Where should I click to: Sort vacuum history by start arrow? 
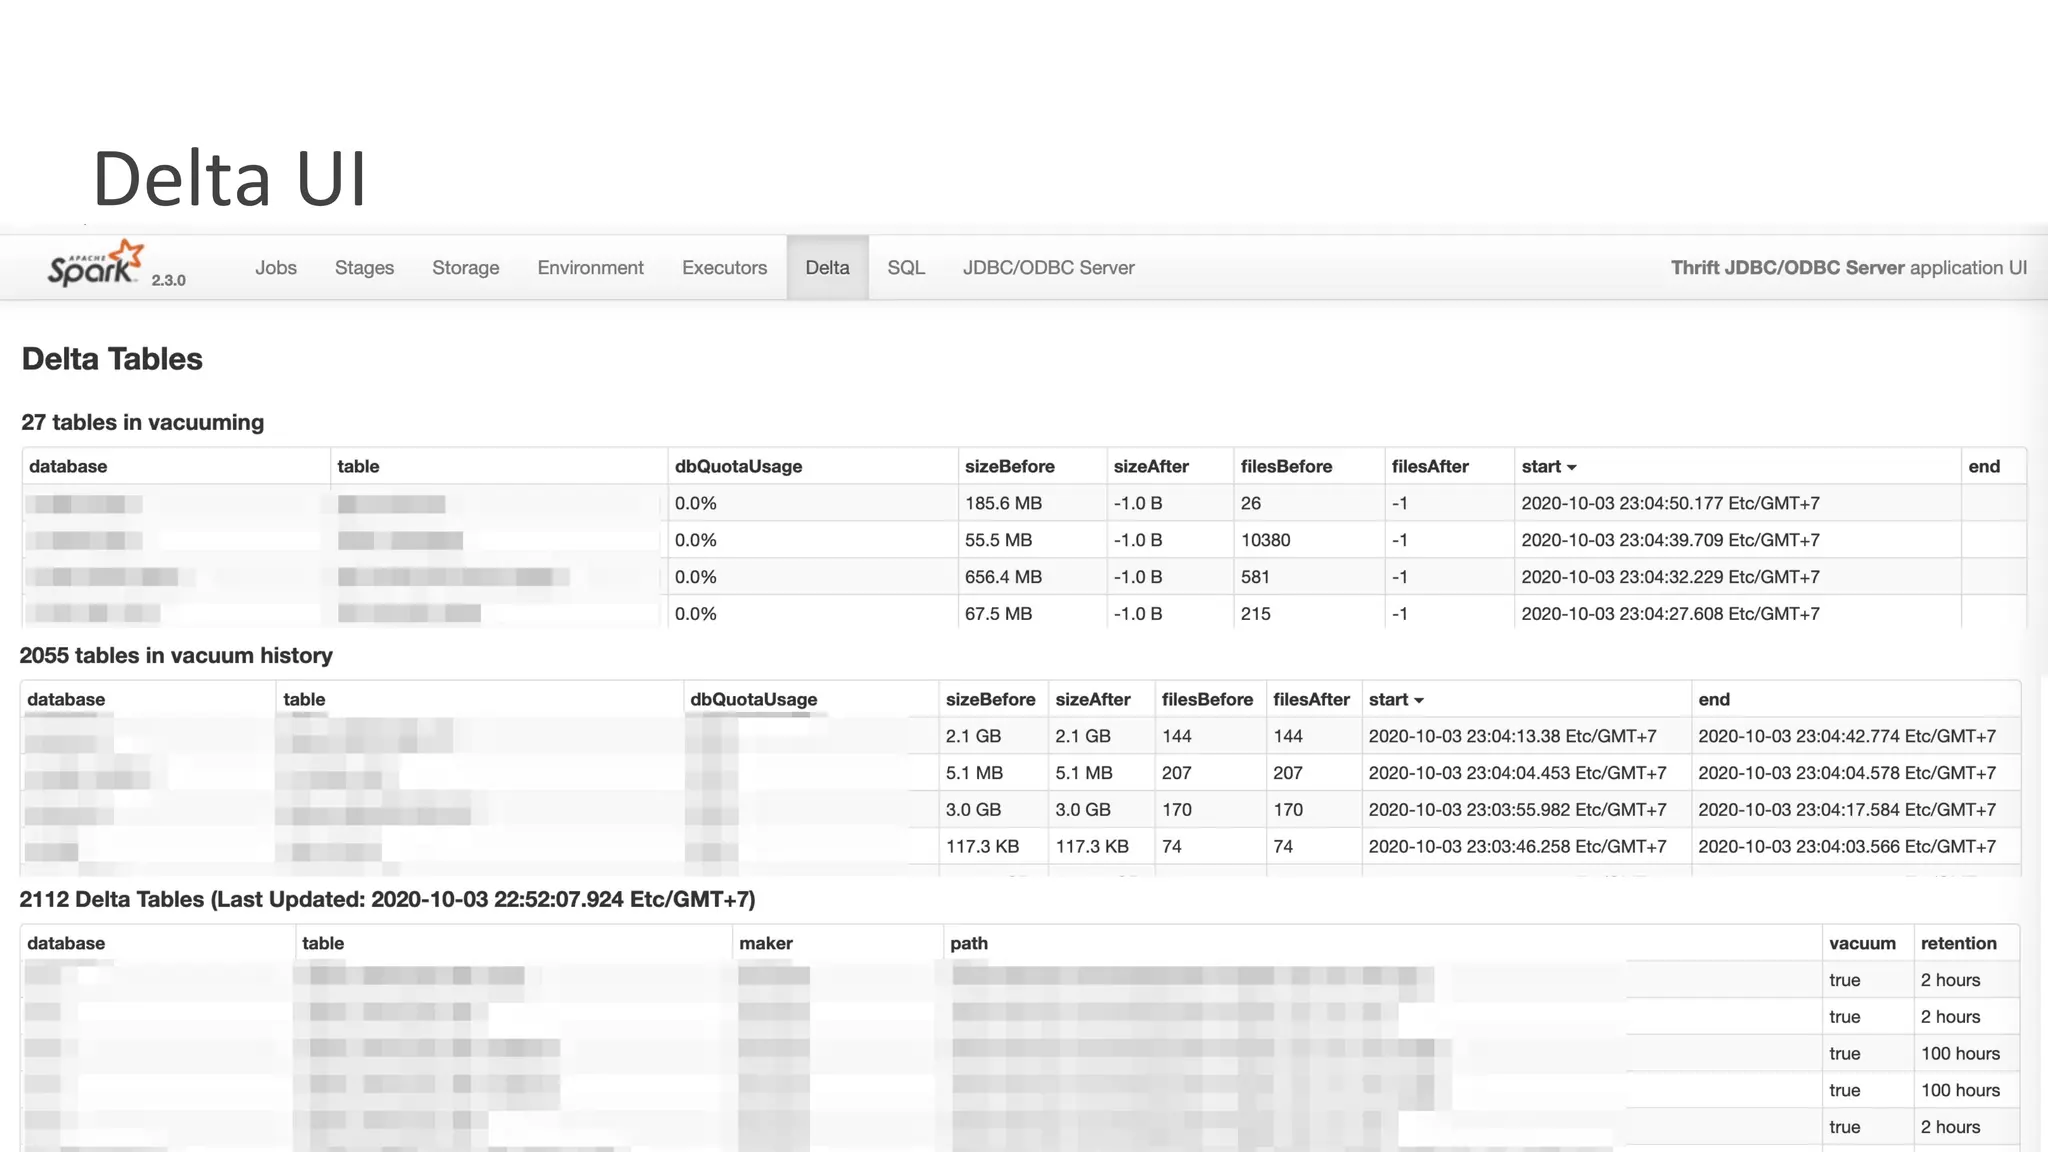(x=1418, y=700)
